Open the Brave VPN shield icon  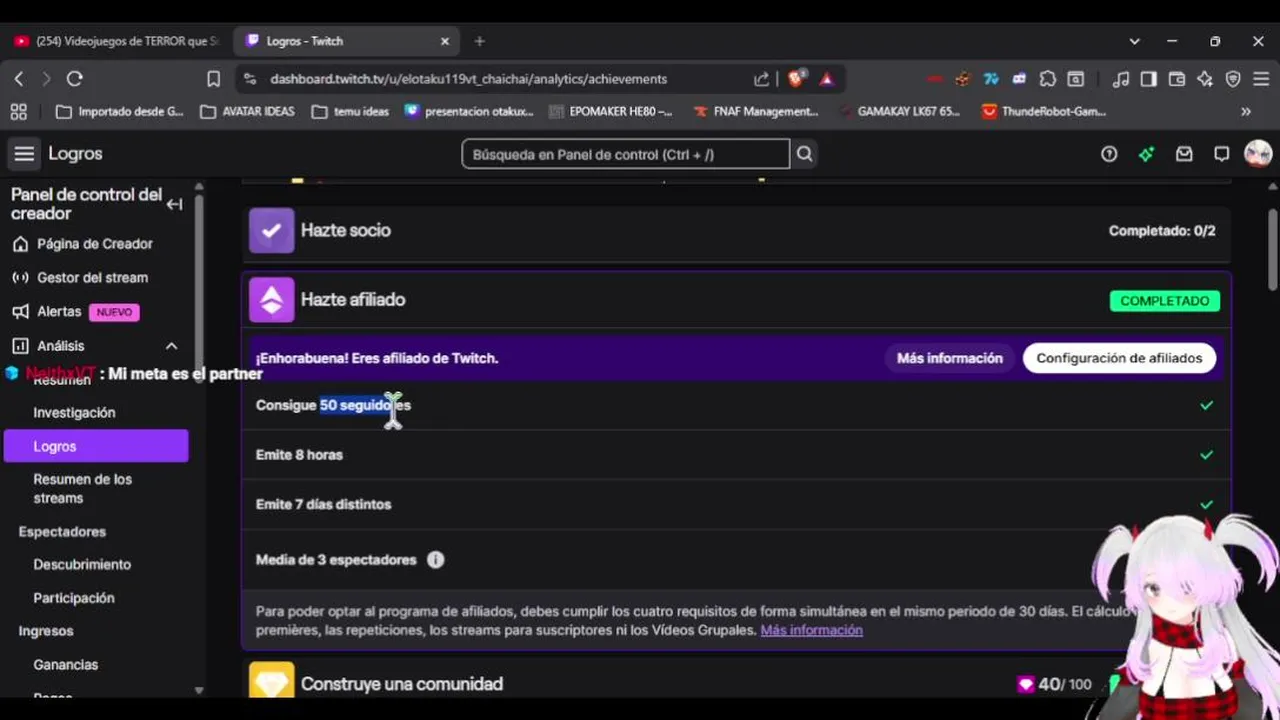coord(1233,79)
